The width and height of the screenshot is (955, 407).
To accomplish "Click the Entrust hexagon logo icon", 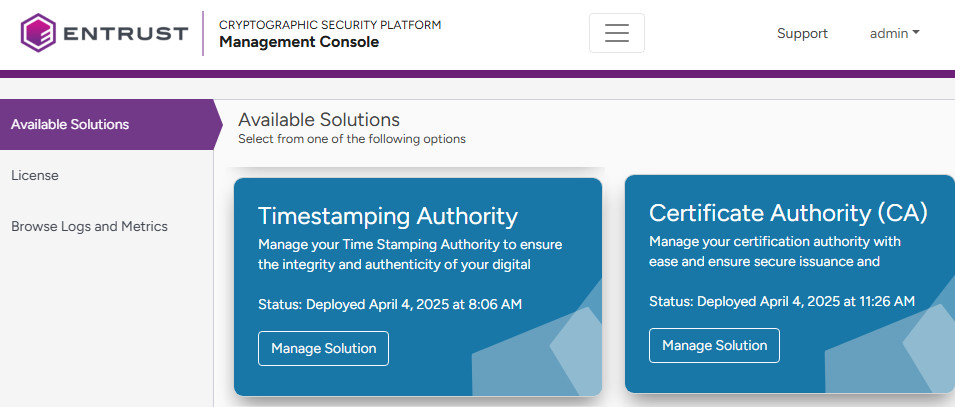I will 39,33.
